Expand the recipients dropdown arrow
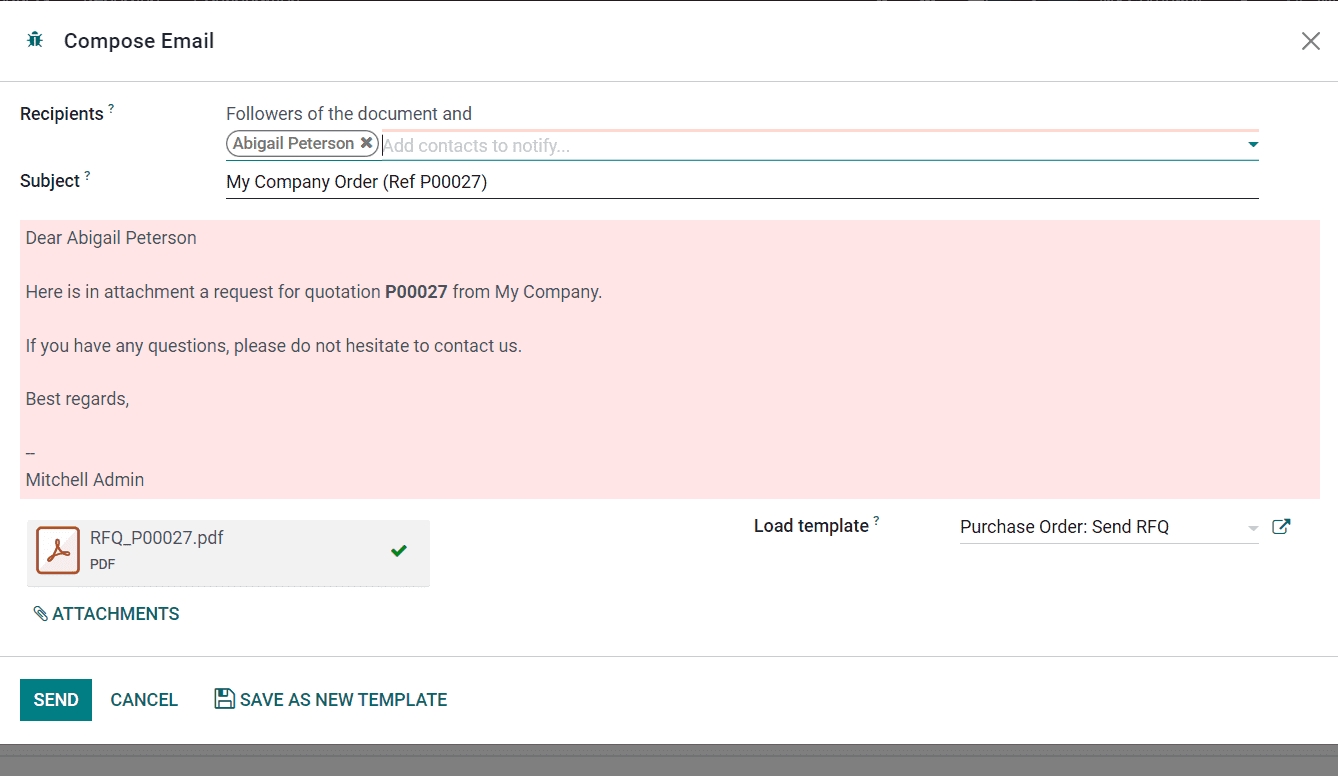The width and height of the screenshot is (1338, 776). tap(1252, 145)
